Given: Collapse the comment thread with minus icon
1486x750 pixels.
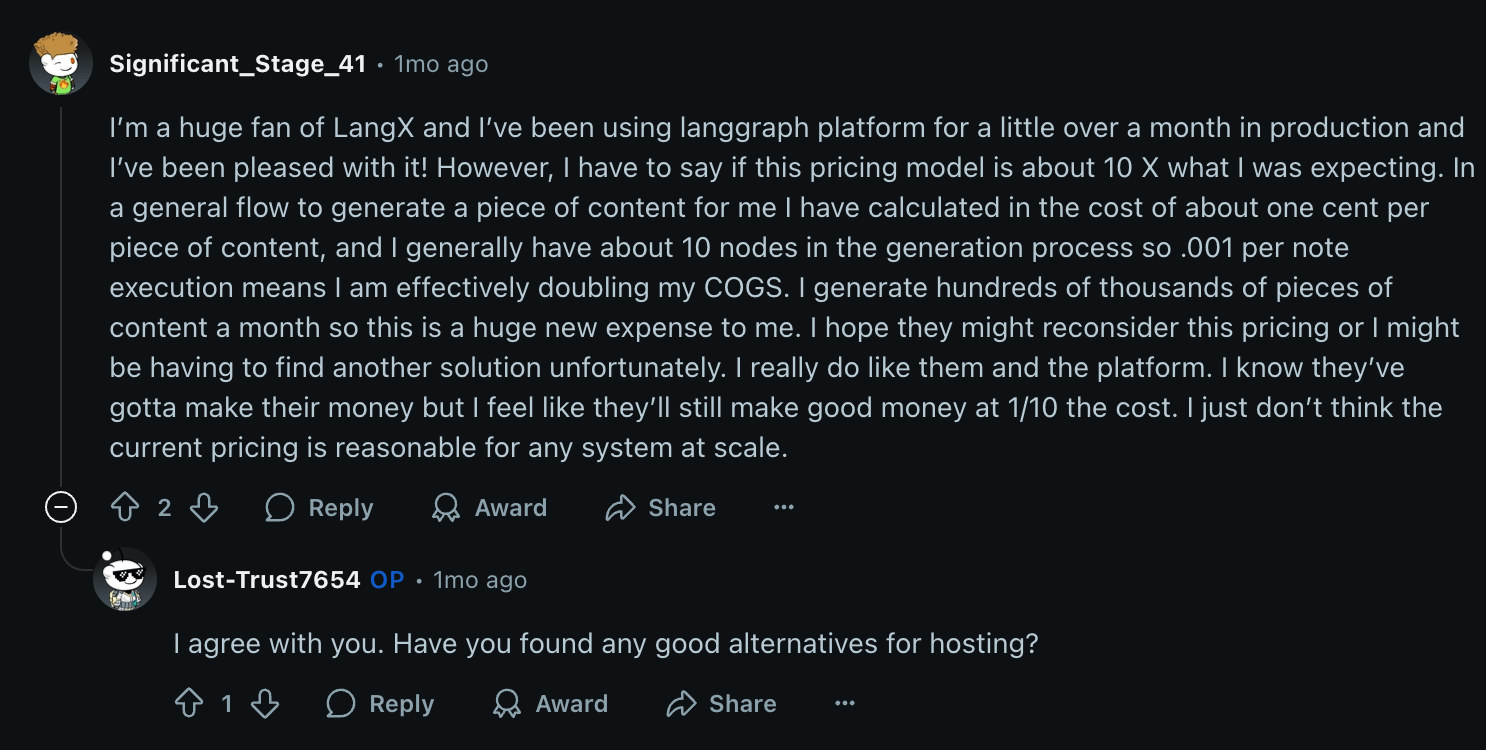Looking at the screenshot, I should (x=61, y=508).
